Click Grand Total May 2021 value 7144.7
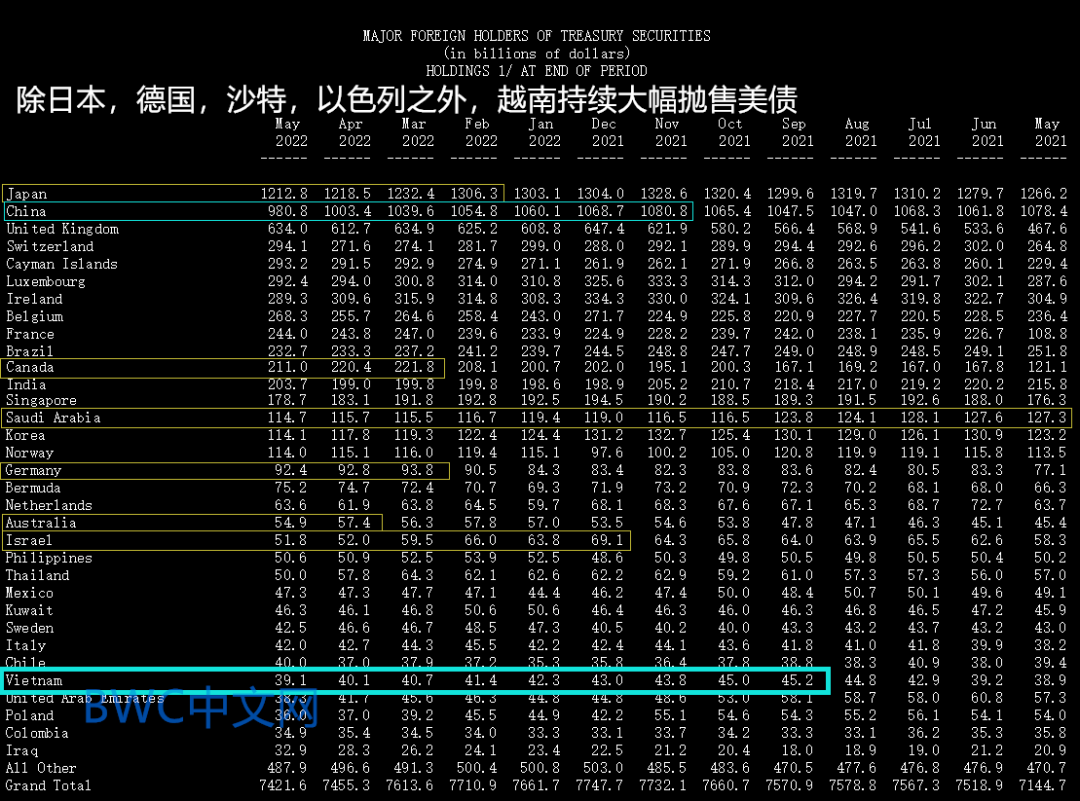Viewport: 1080px width, 801px height. (1043, 785)
